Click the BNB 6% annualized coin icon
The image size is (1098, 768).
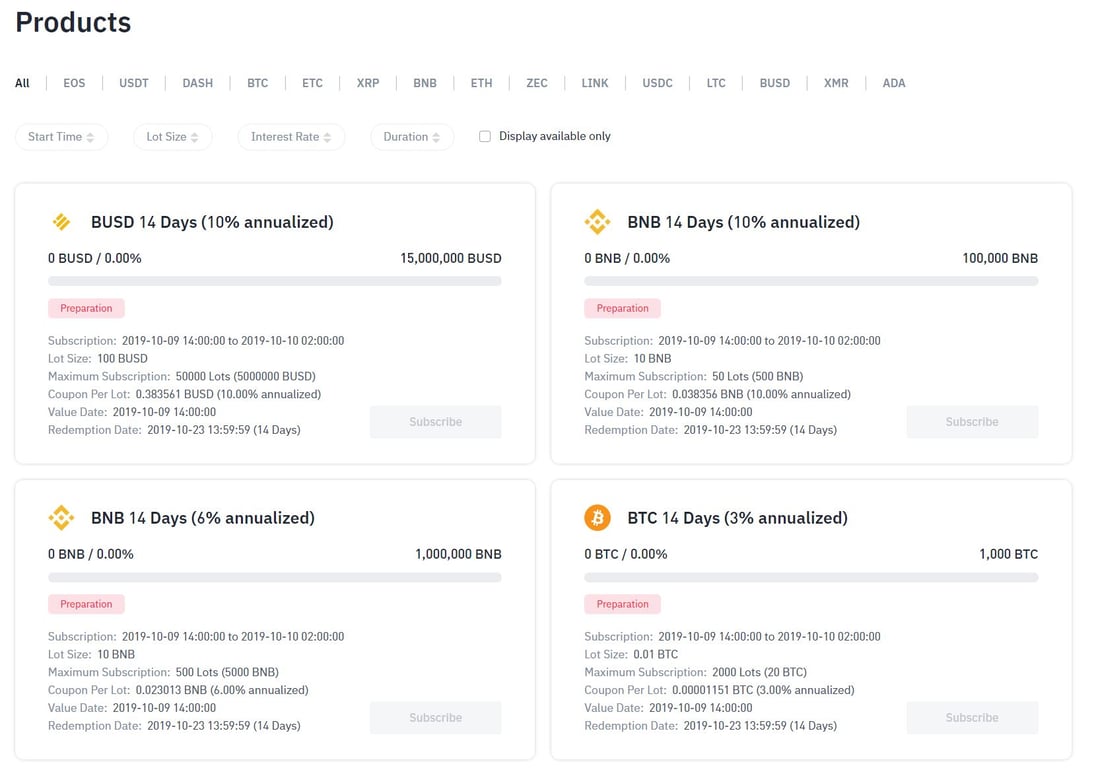61,518
